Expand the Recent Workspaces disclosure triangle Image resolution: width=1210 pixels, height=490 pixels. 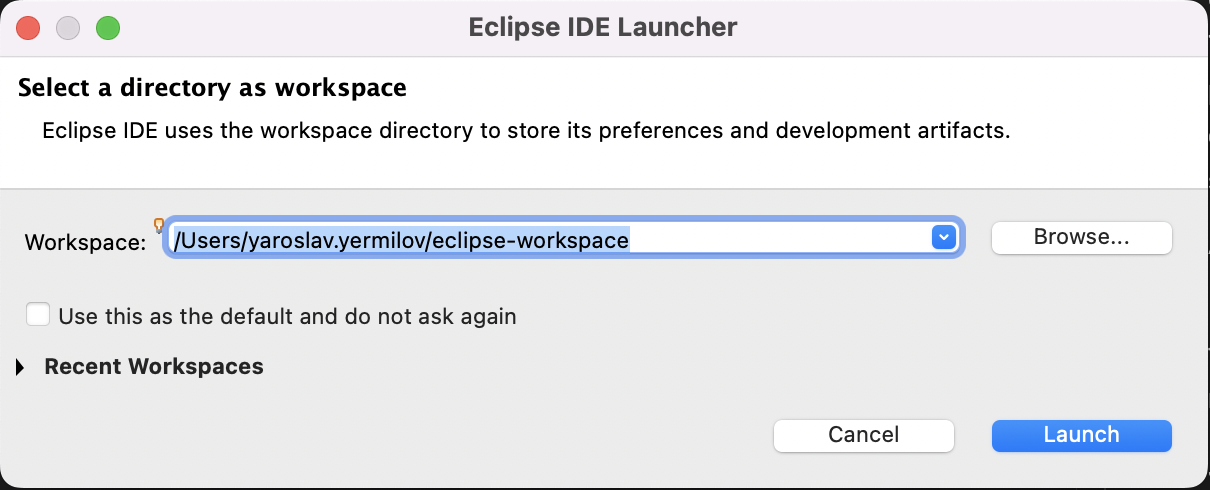[21, 368]
